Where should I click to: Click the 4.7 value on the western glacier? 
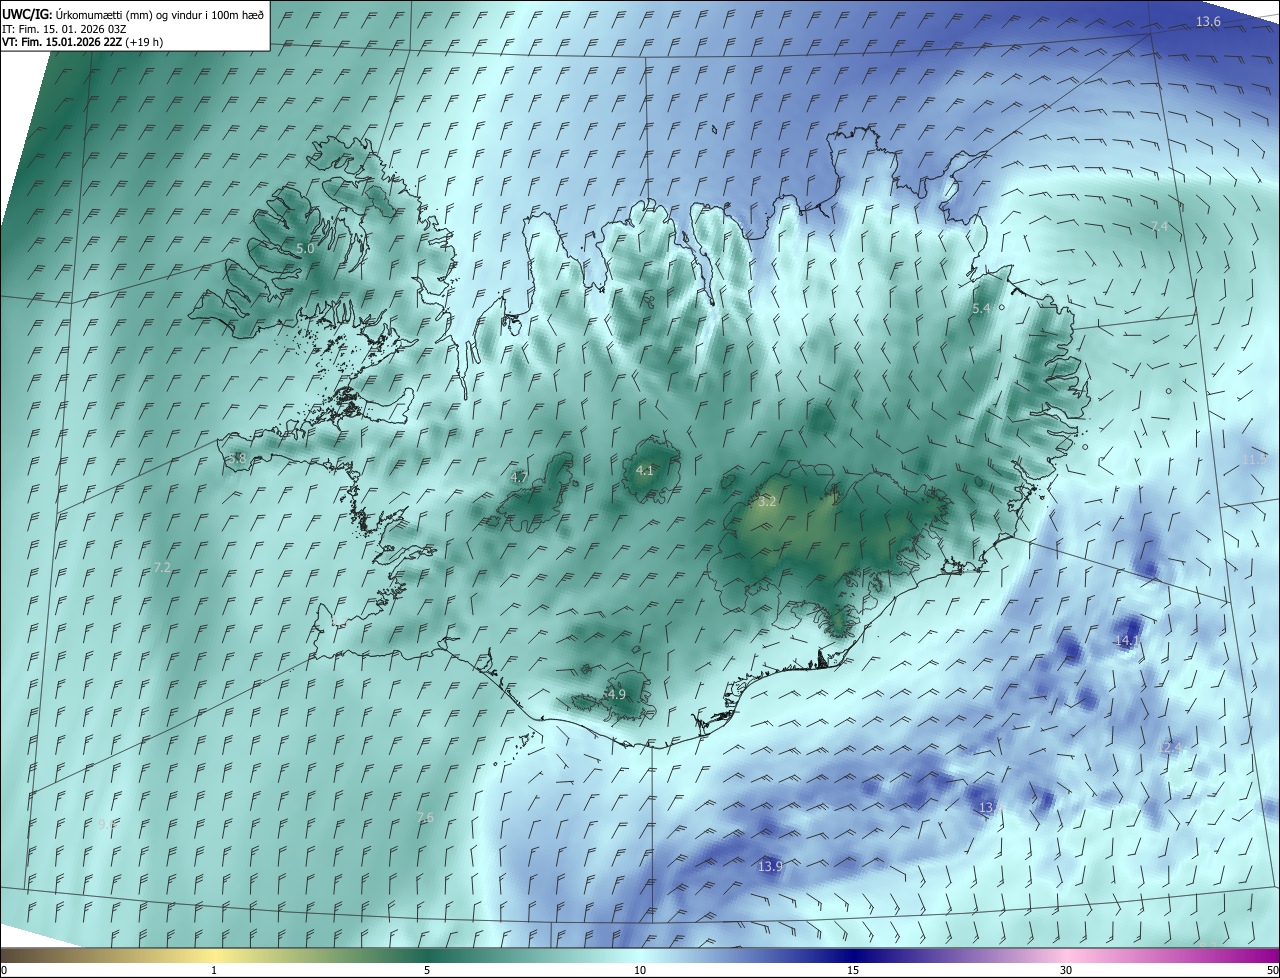pyautogui.click(x=519, y=478)
